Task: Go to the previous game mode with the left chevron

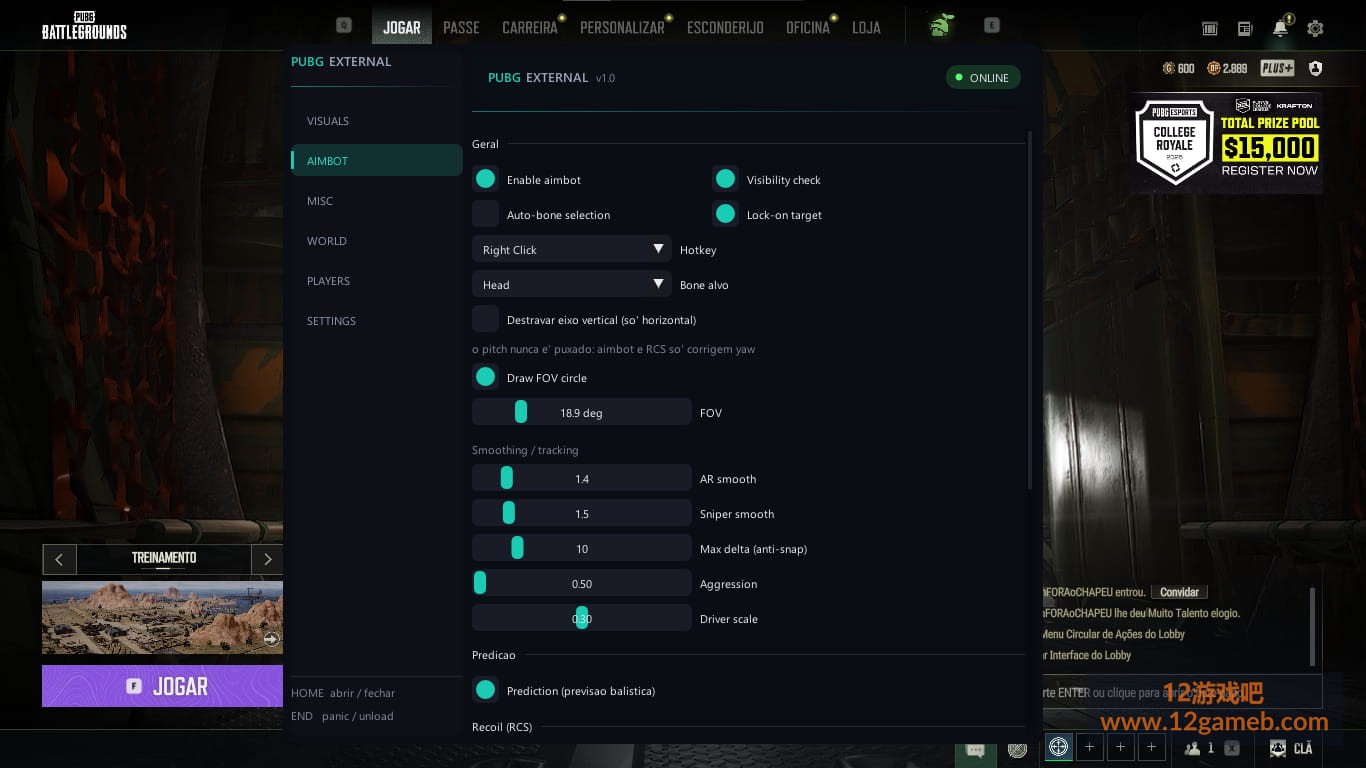Action: [59, 559]
